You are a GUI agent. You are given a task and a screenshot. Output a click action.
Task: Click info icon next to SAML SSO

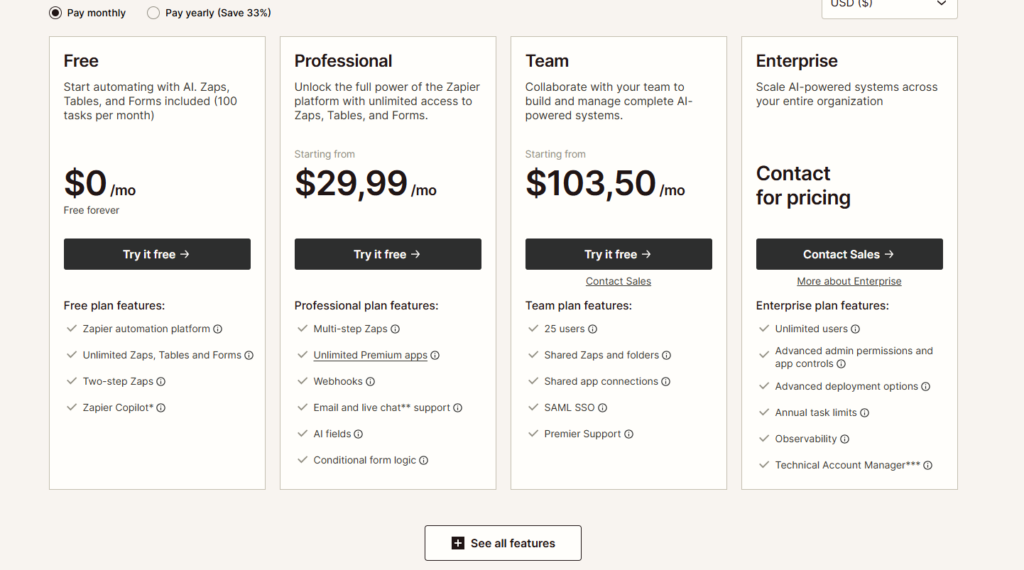pyautogui.click(x=602, y=408)
